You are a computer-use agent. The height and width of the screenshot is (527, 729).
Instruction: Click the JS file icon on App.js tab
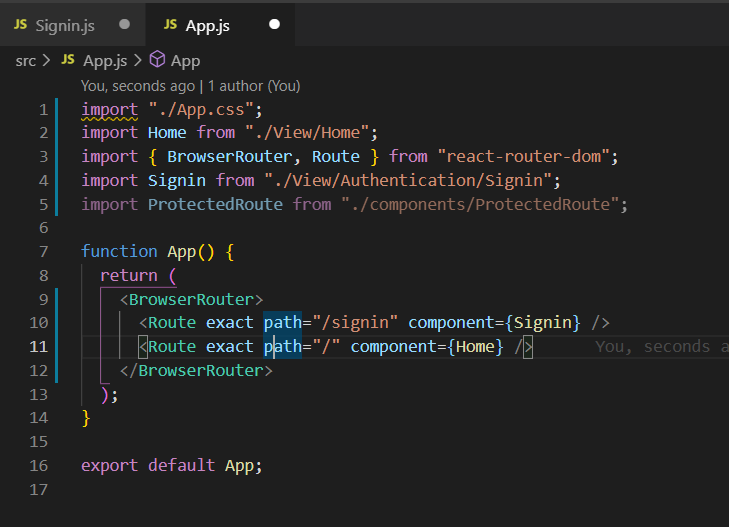click(170, 25)
